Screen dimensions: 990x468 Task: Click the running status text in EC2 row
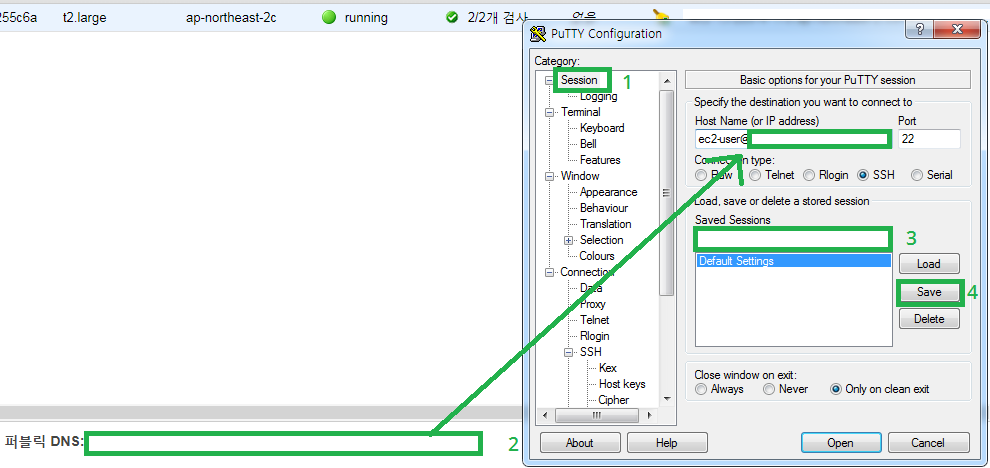tap(366, 18)
